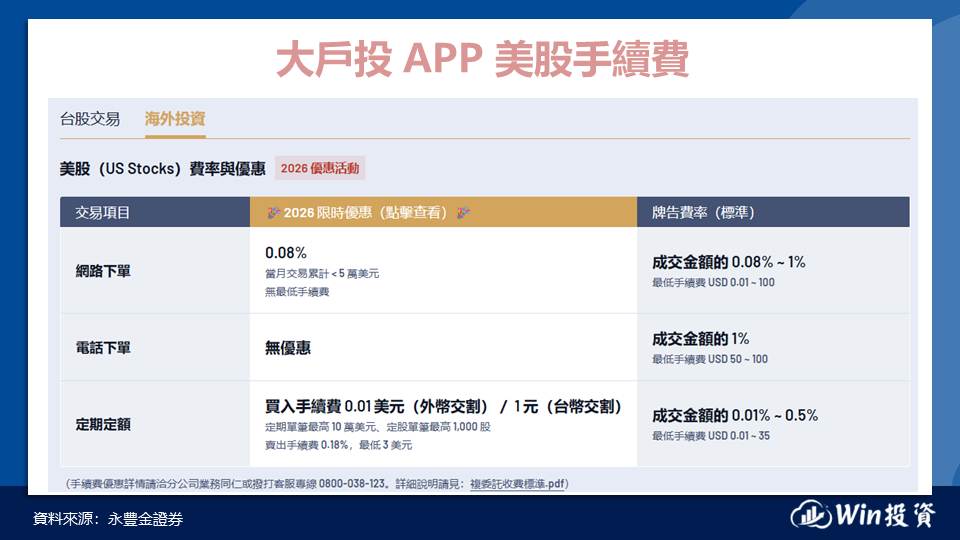
Task: Click the slide title 大戶投 APP 美股手續費
Action: point(481,60)
